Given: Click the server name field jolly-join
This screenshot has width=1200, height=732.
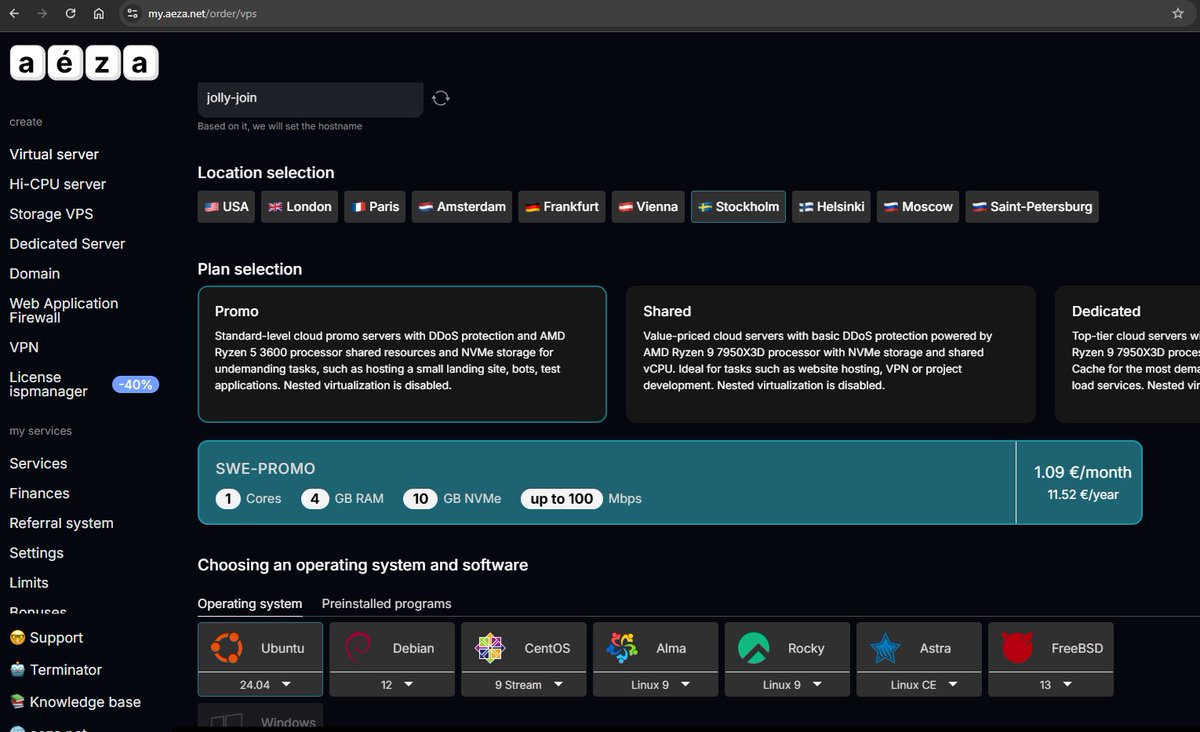Looking at the screenshot, I should (310, 98).
